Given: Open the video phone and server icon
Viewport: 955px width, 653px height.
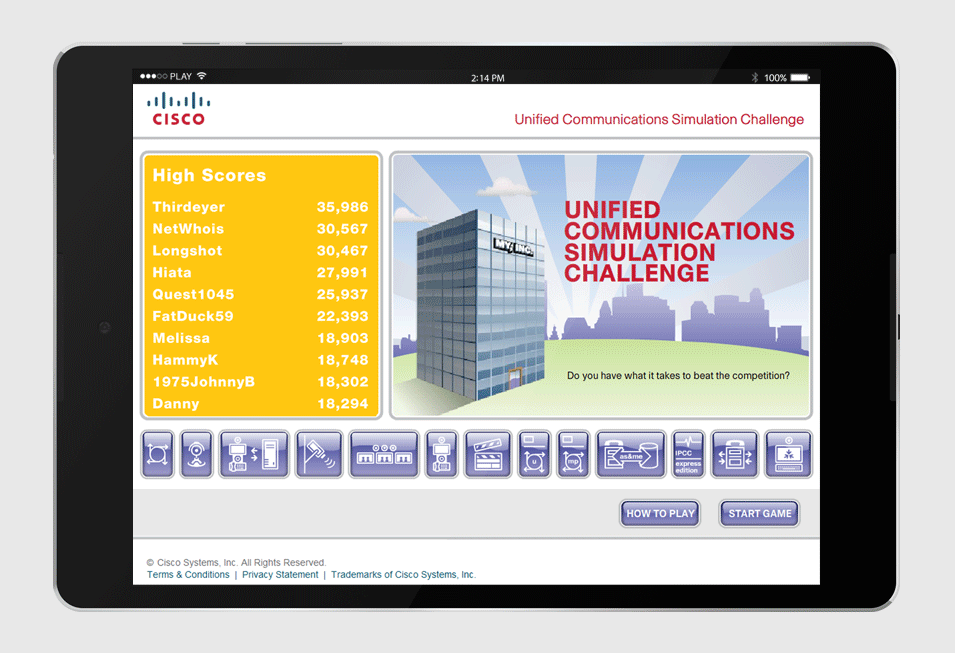Looking at the screenshot, I should 254,454.
